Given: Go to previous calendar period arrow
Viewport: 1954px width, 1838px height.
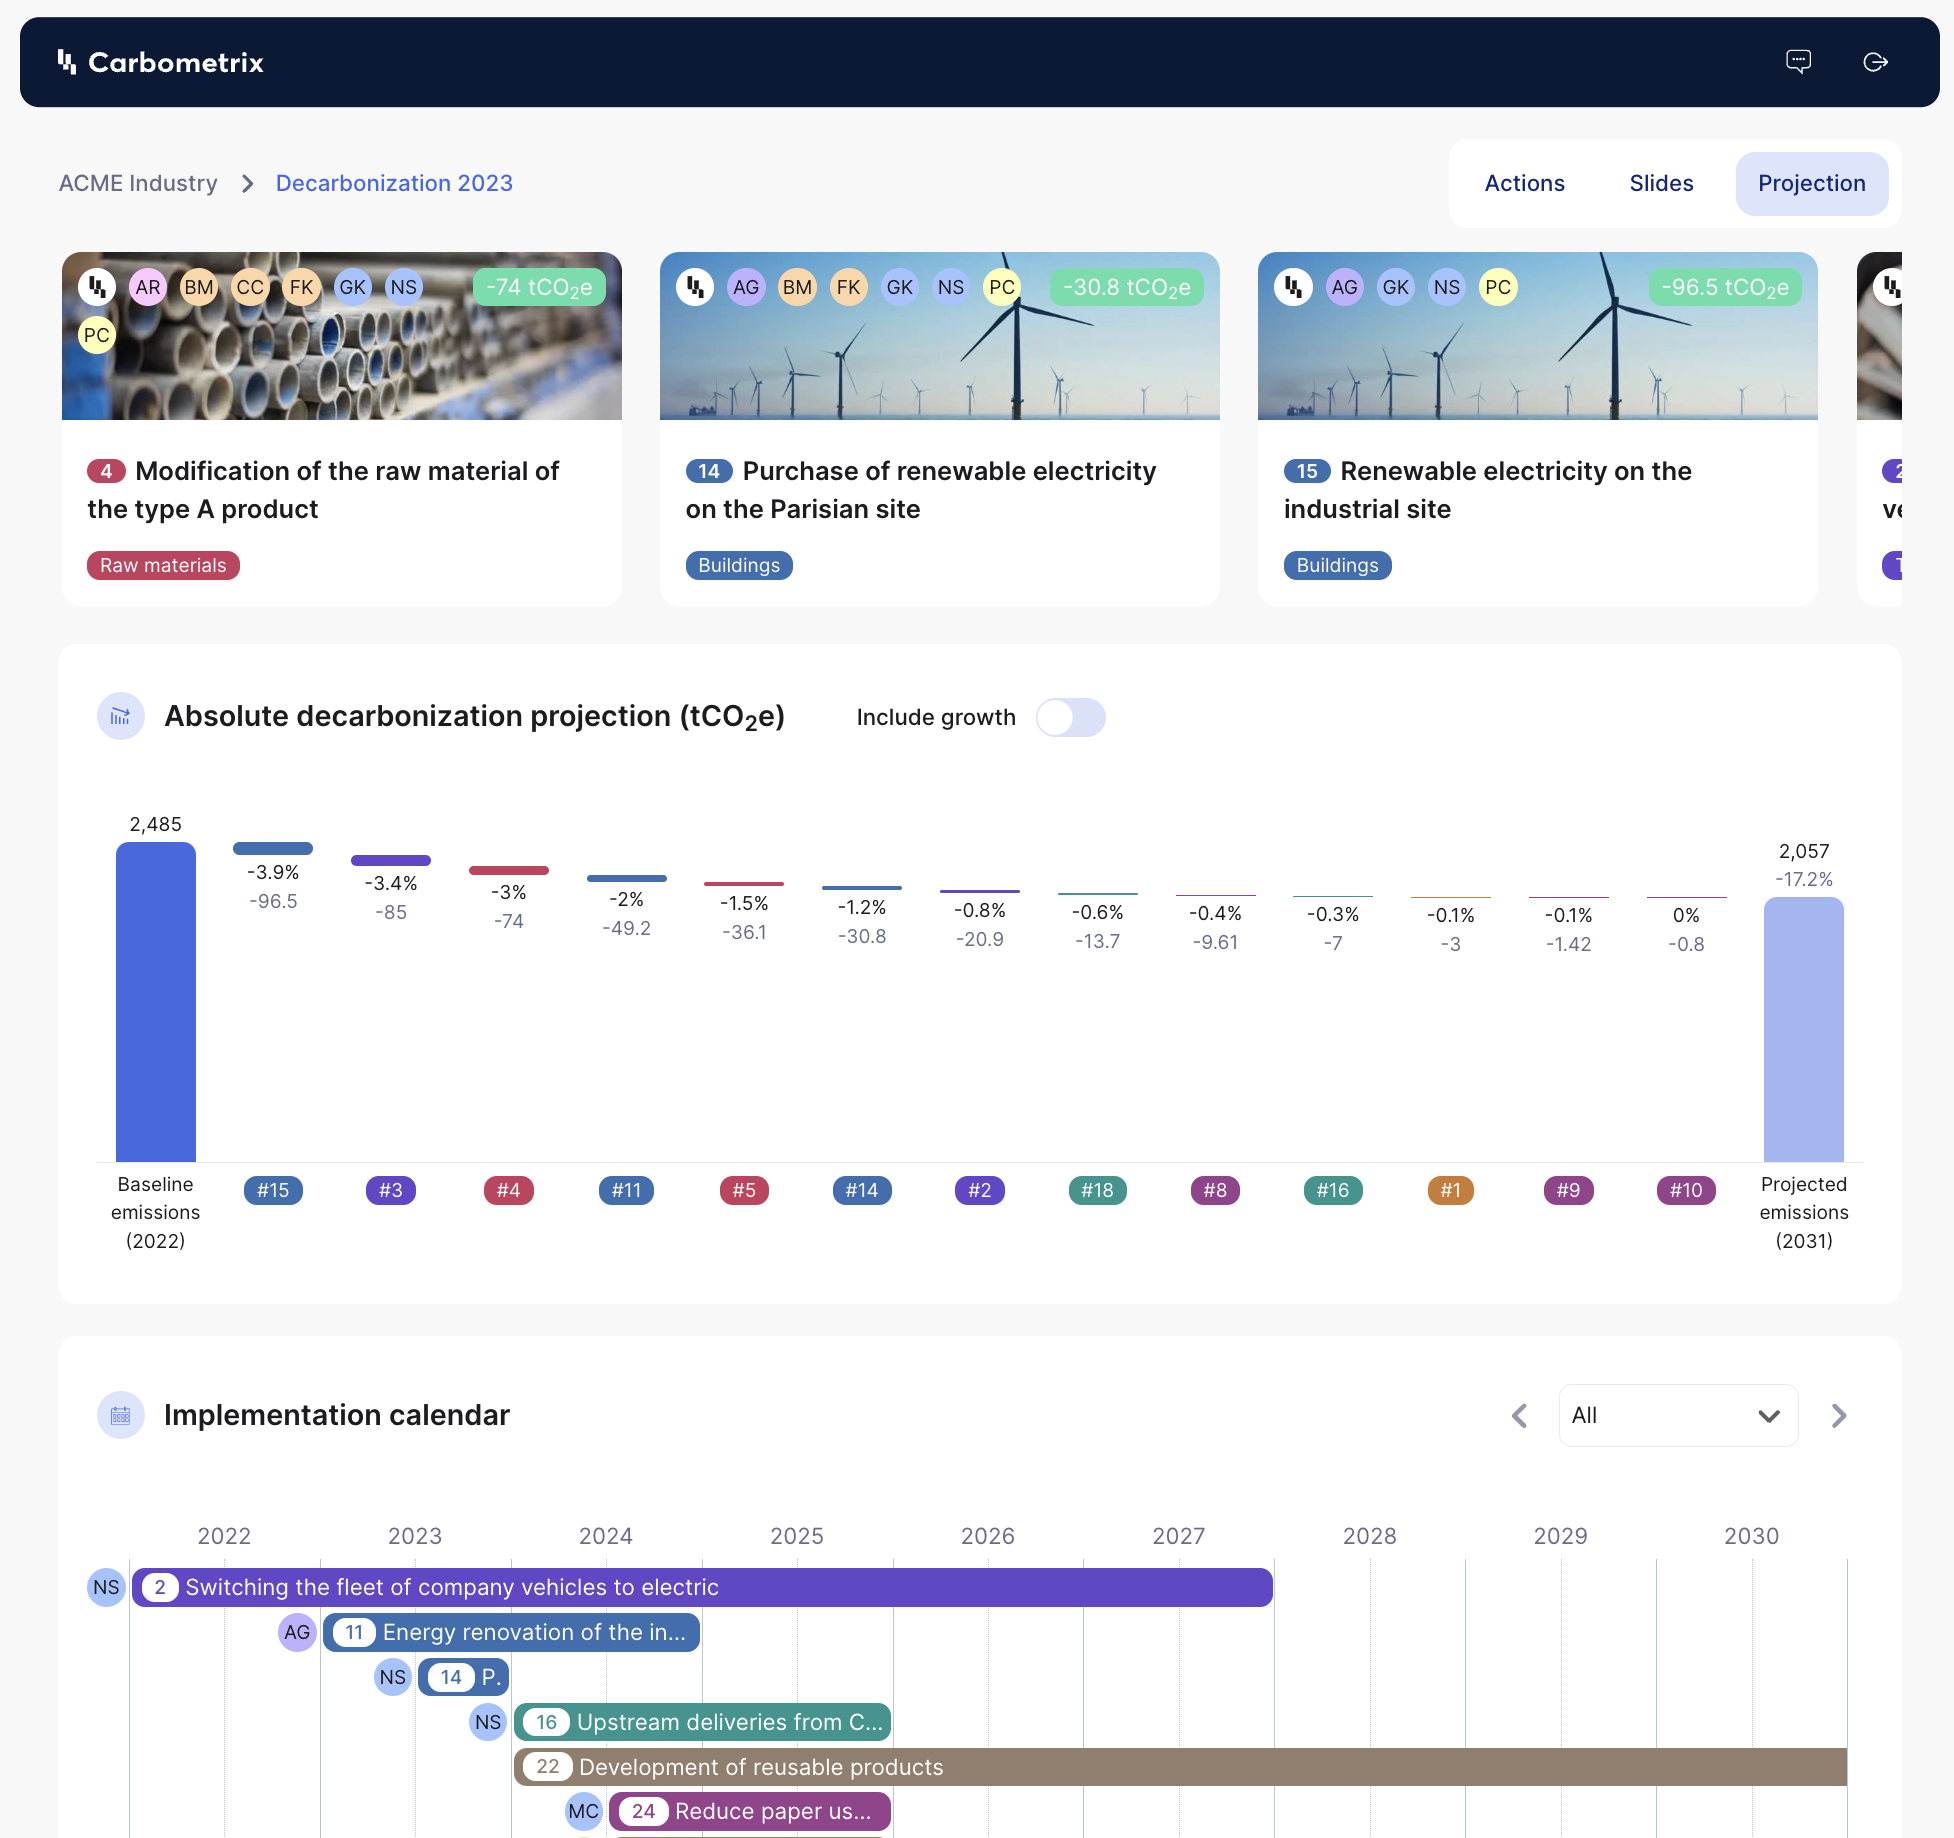Looking at the screenshot, I should pos(1519,1415).
